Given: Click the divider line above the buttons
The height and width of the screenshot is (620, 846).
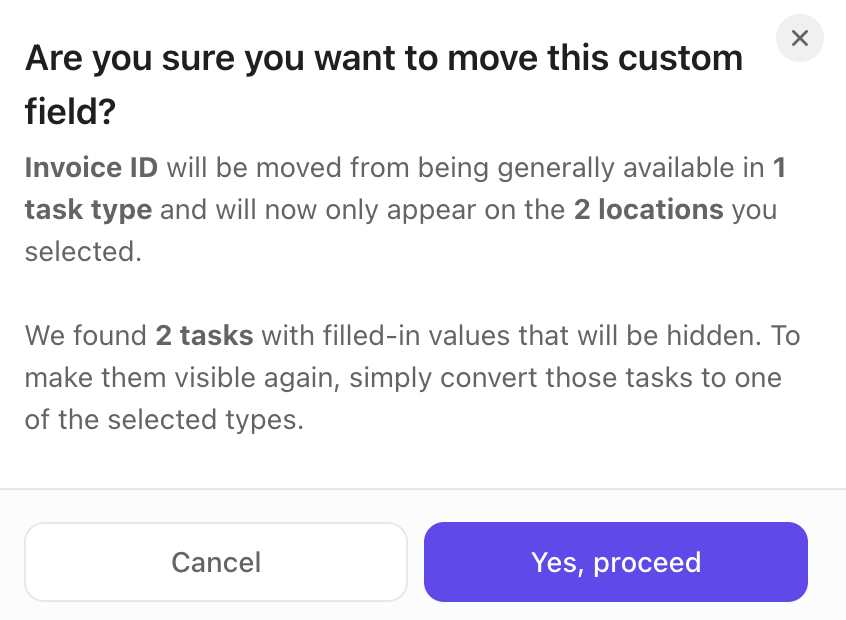Looking at the screenshot, I should (423, 491).
